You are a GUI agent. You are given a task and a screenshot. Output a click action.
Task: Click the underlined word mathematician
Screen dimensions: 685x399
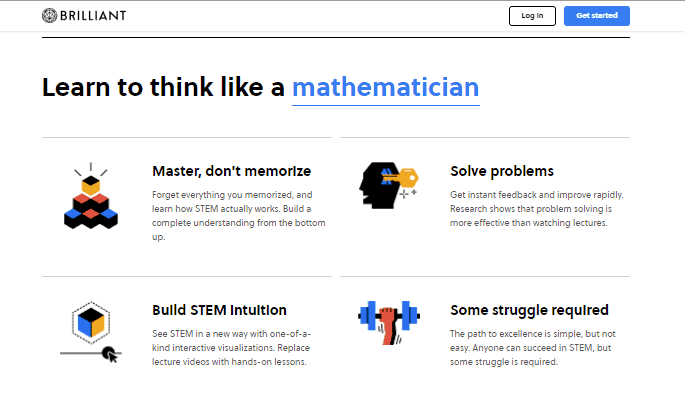click(x=386, y=88)
